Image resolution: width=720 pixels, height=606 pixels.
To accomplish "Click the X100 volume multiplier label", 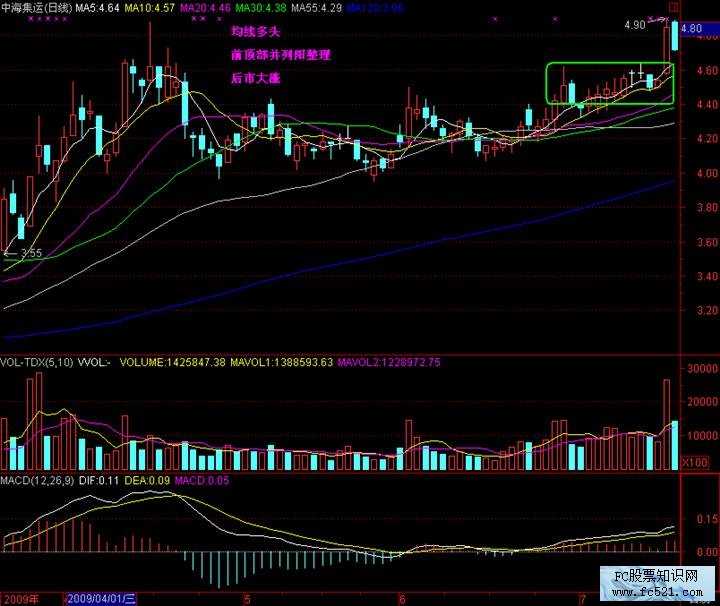I will (x=695, y=462).
